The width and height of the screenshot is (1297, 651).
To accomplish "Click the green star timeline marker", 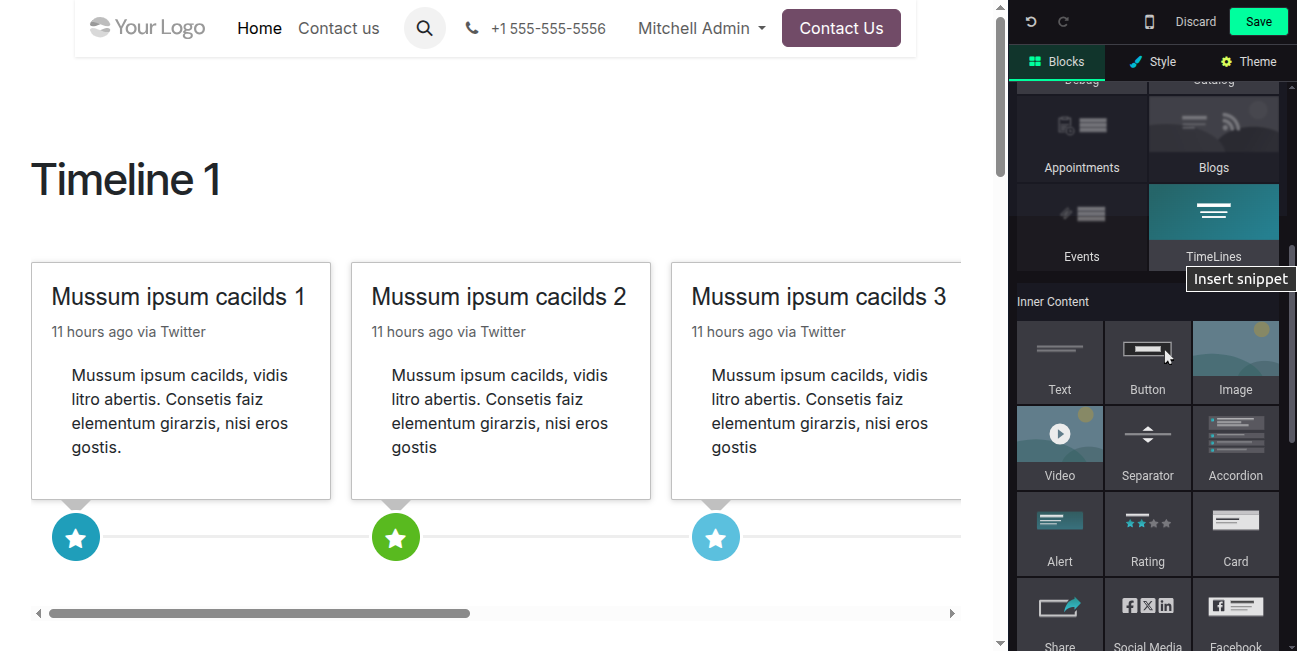I will click(x=396, y=538).
